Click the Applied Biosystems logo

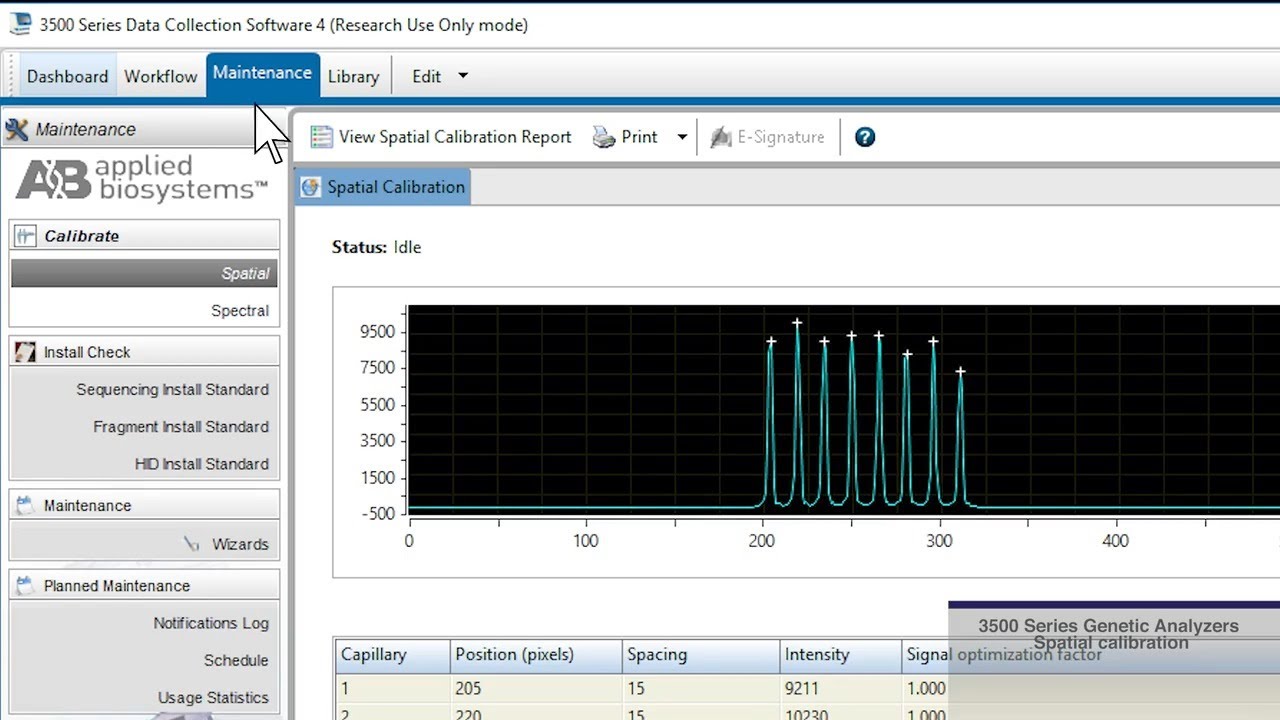tap(142, 180)
